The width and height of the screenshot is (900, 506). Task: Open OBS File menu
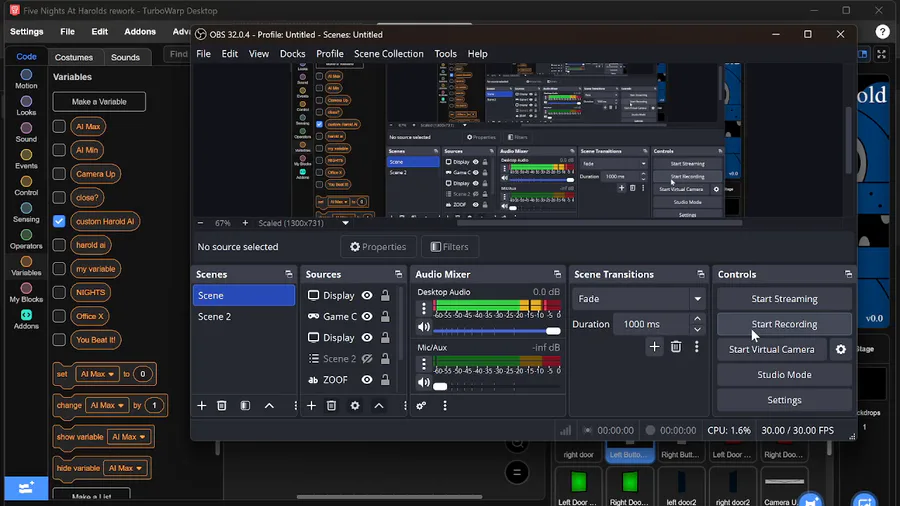[x=203, y=54]
